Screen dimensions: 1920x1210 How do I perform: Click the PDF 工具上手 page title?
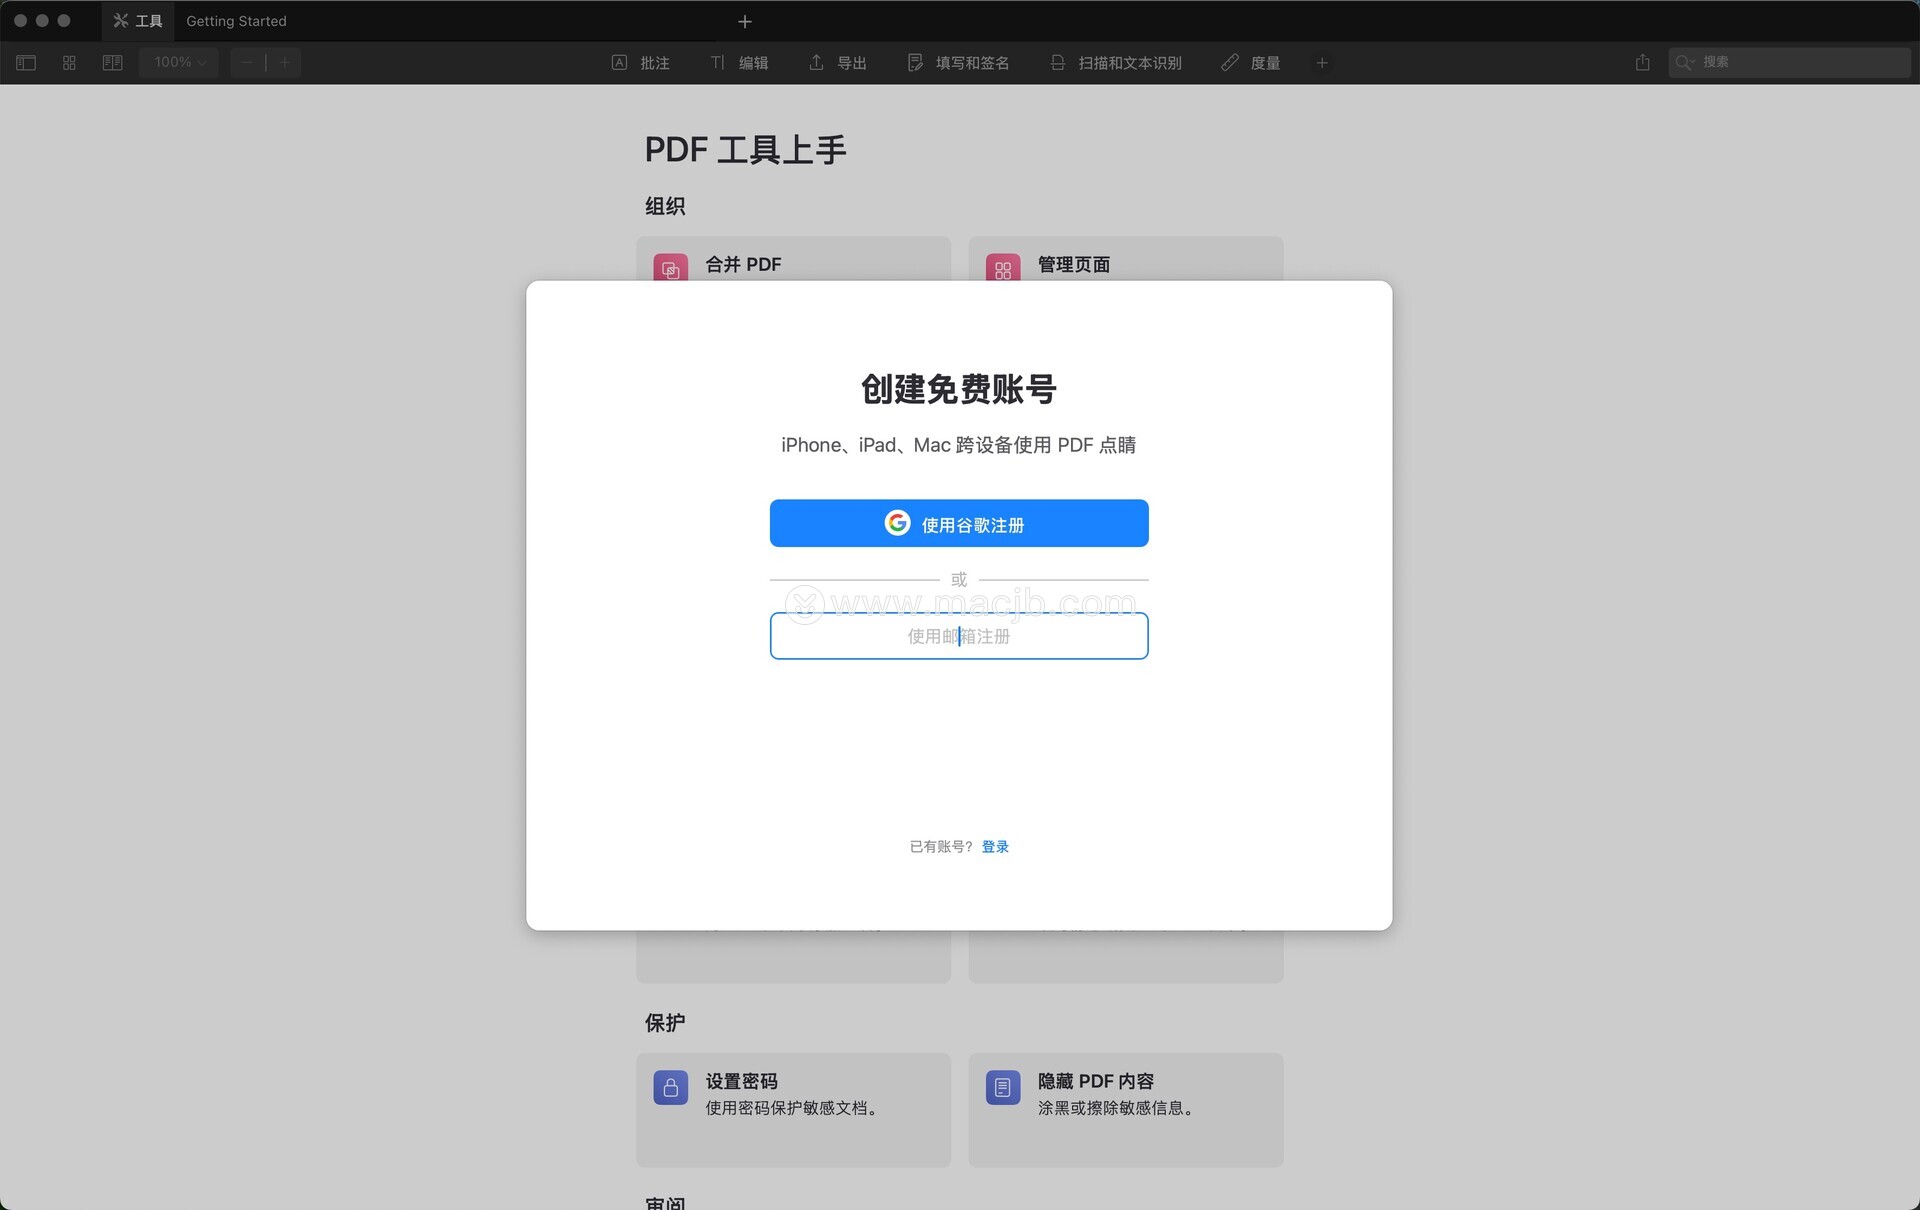pos(745,150)
